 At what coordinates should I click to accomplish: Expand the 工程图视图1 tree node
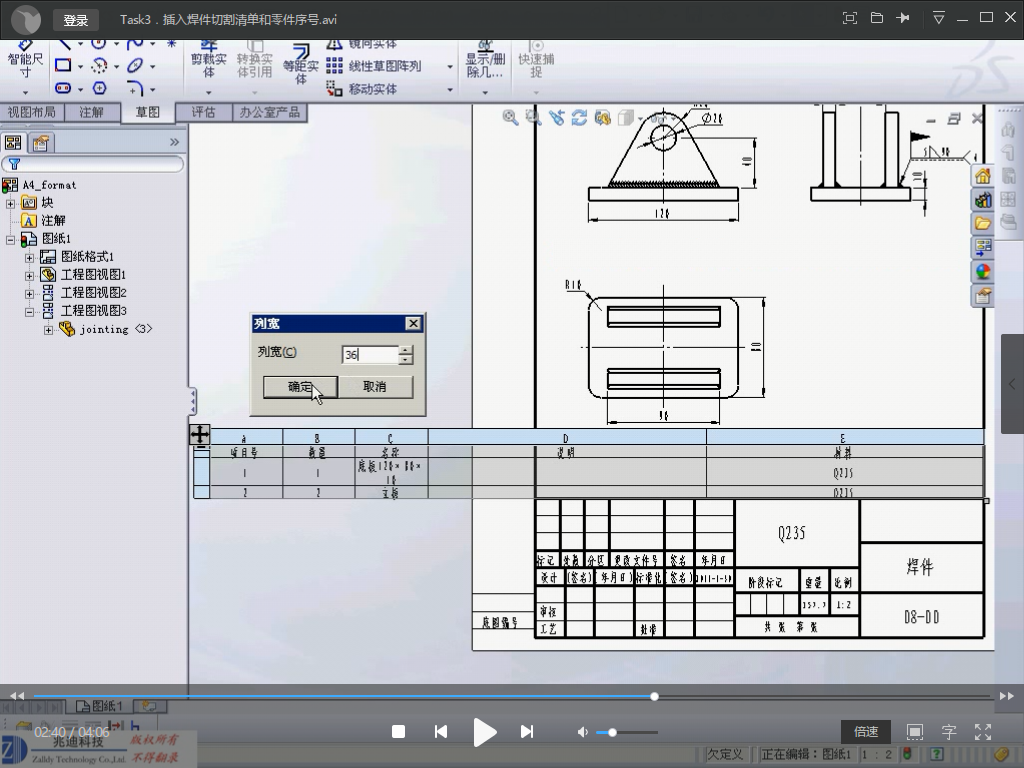29,276
